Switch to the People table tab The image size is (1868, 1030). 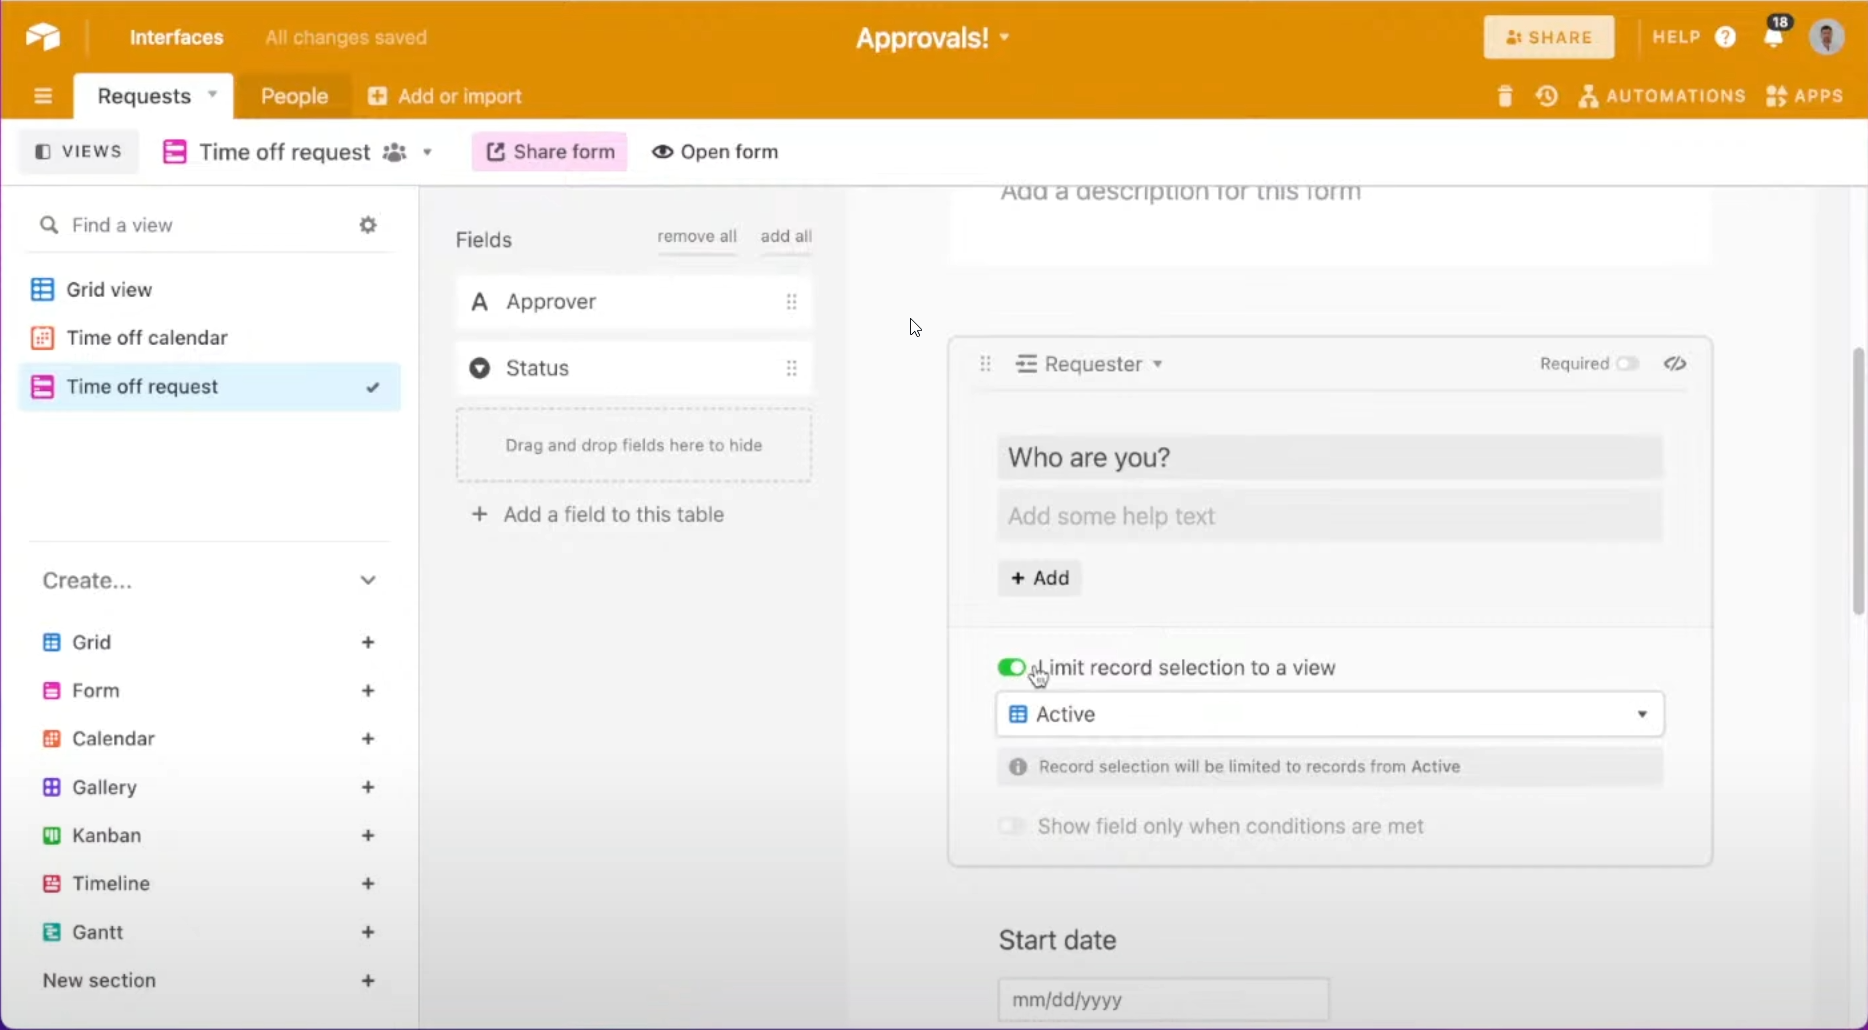pos(294,96)
